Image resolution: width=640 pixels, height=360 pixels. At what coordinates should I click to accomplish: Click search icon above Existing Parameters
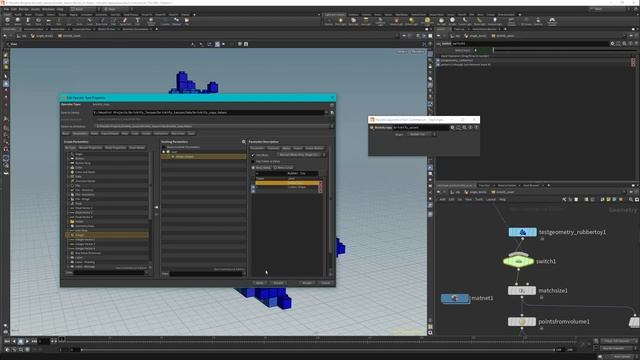coord(244,142)
